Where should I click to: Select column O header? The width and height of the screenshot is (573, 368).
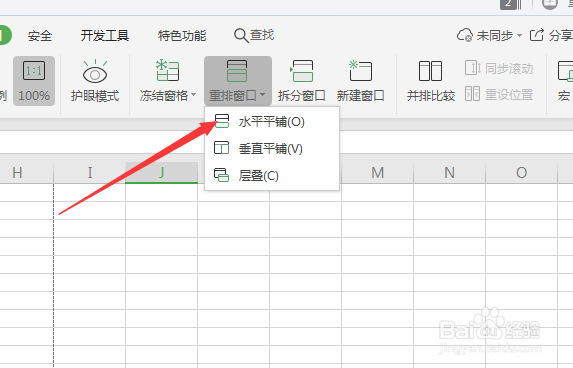coord(521,172)
